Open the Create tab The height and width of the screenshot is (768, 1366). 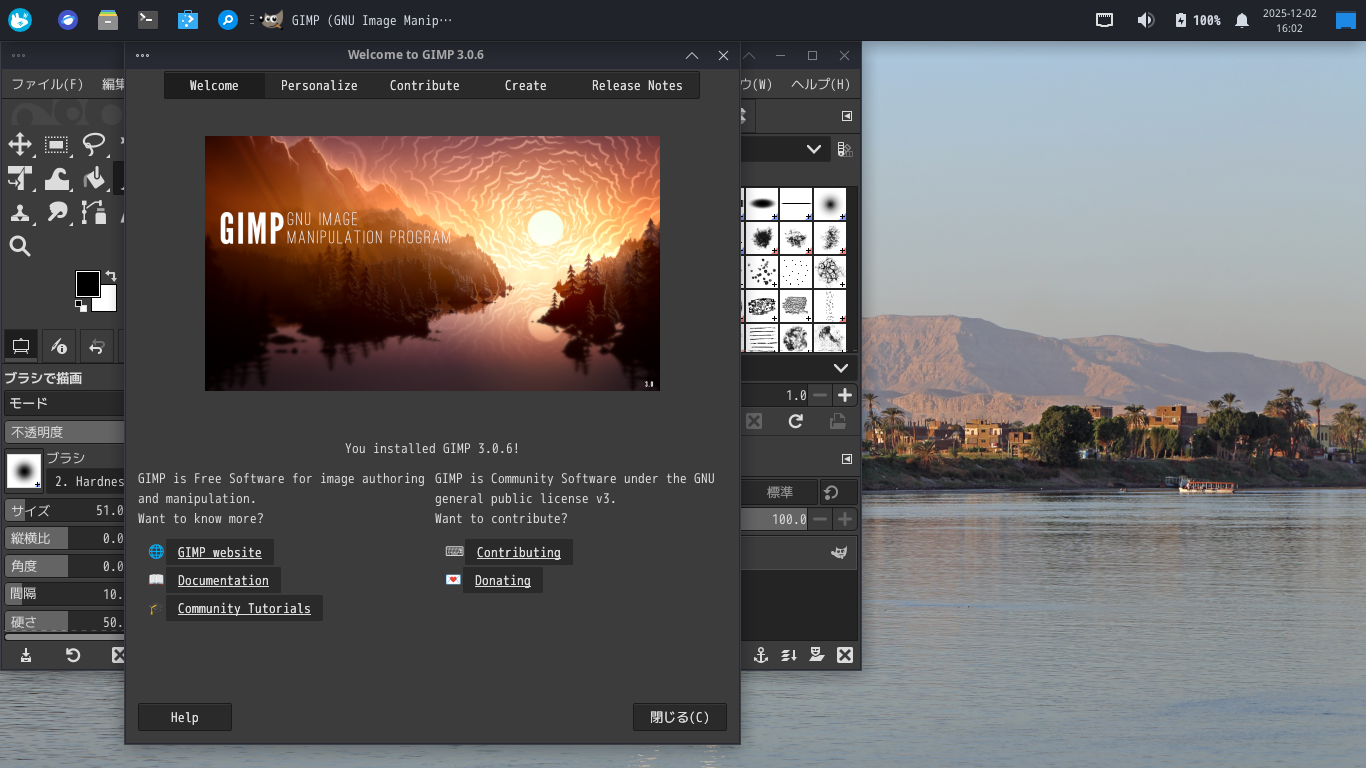pyautogui.click(x=525, y=86)
